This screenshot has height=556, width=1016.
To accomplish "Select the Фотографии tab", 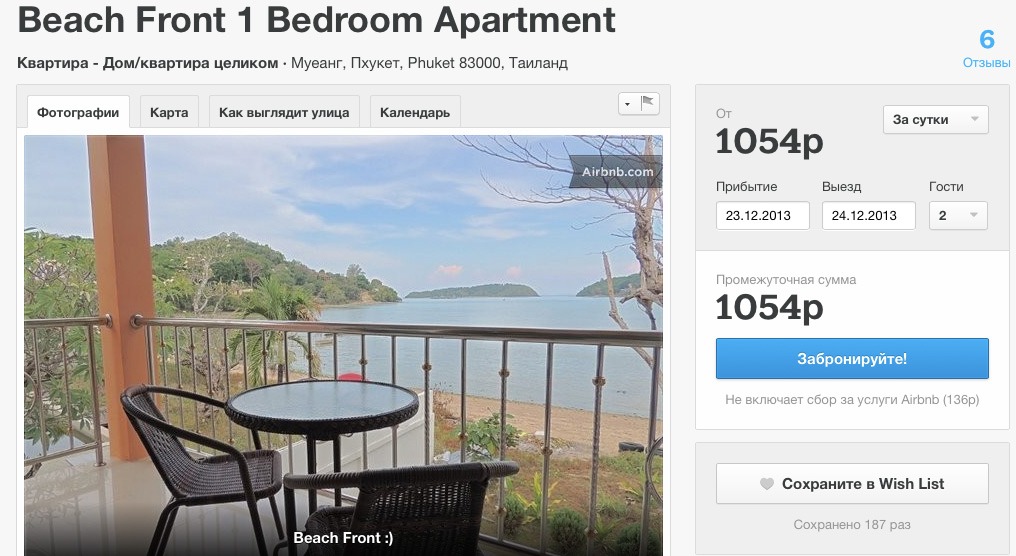I will click(78, 112).
